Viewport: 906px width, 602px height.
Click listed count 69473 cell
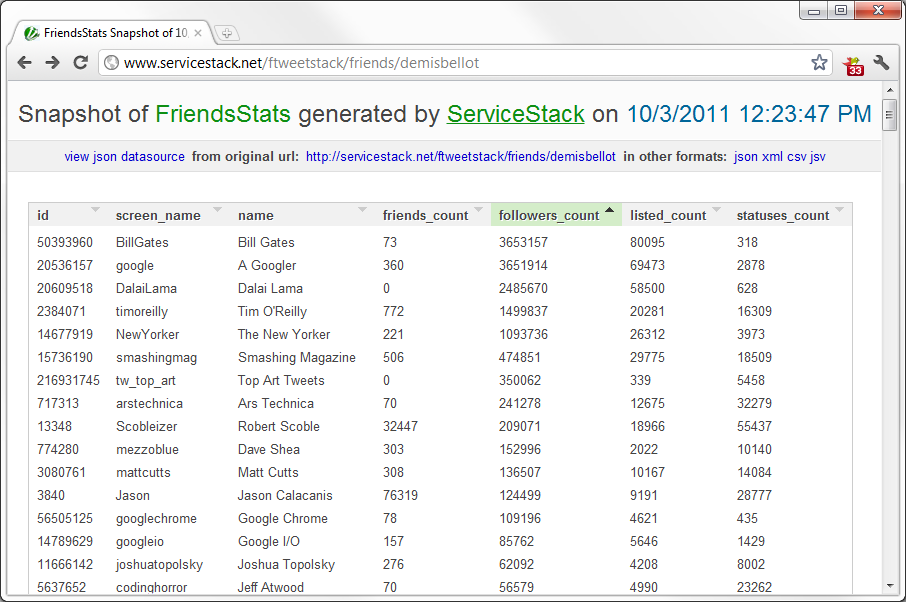tap(647, 265)
